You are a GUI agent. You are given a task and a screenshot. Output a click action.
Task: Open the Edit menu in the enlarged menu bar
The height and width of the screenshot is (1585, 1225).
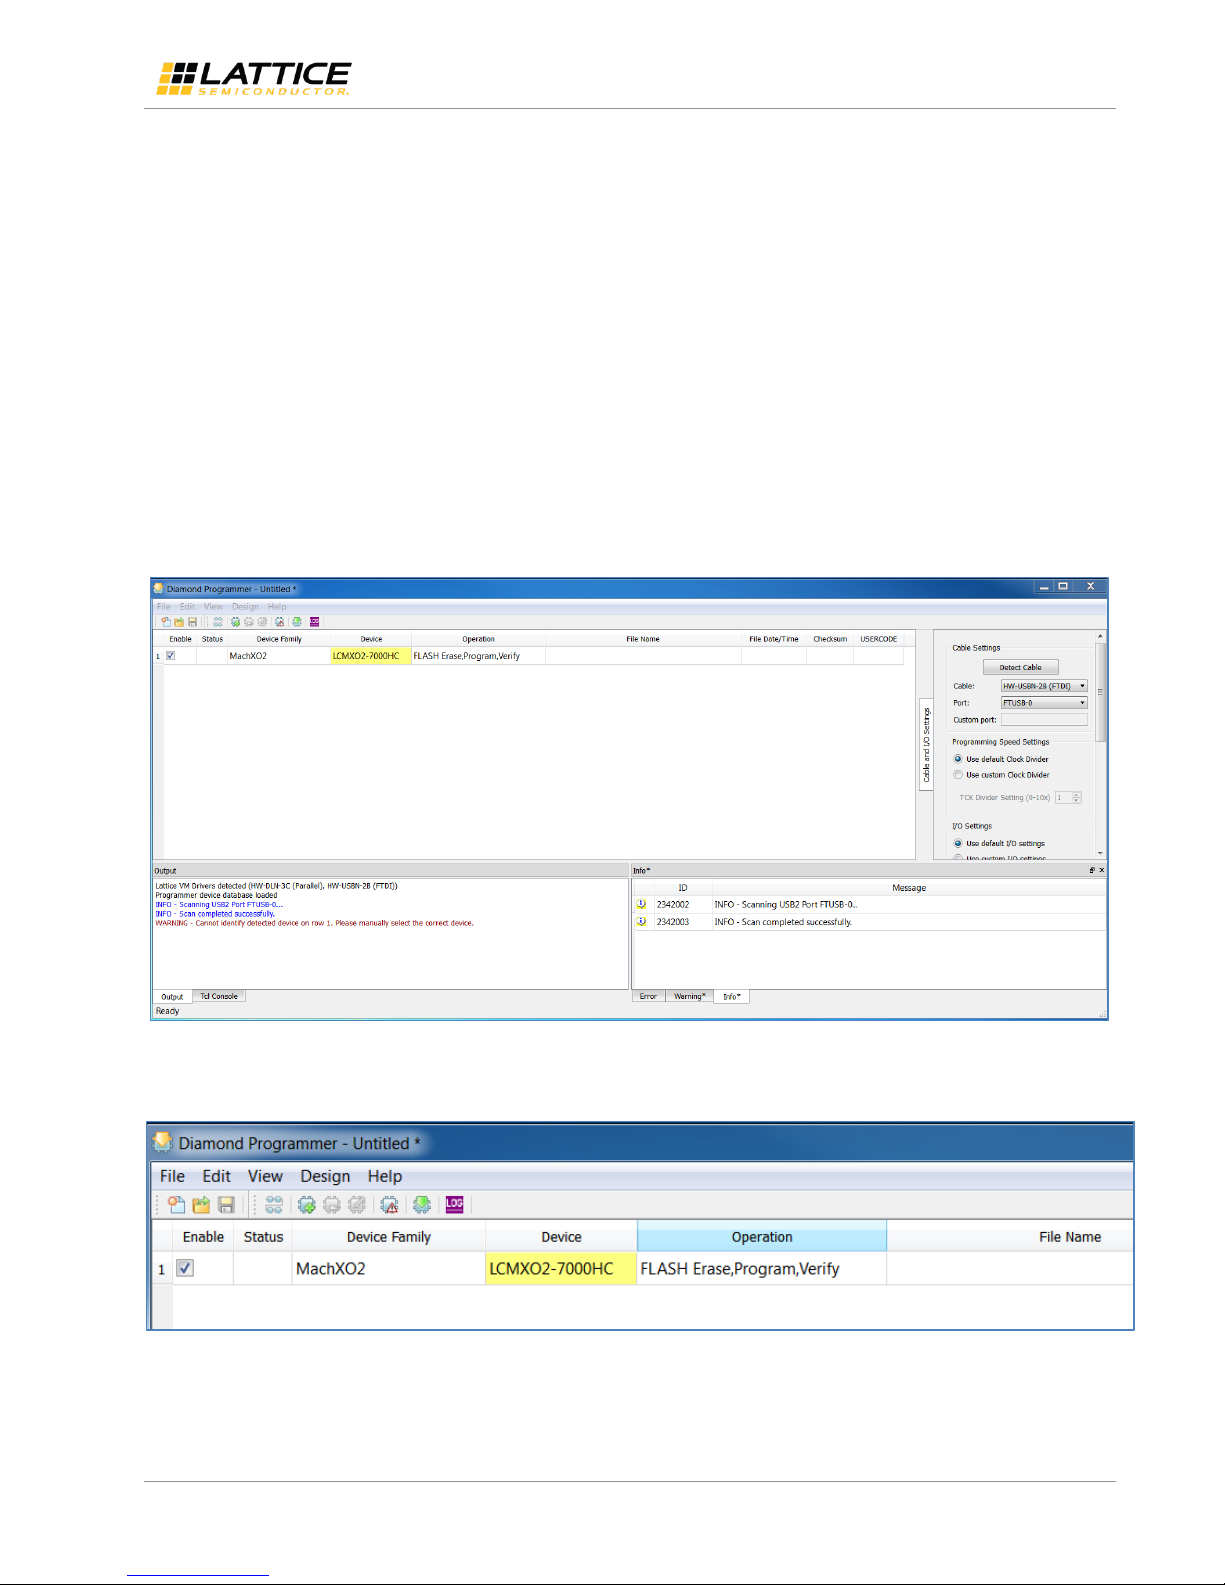tap(216, 1176)
